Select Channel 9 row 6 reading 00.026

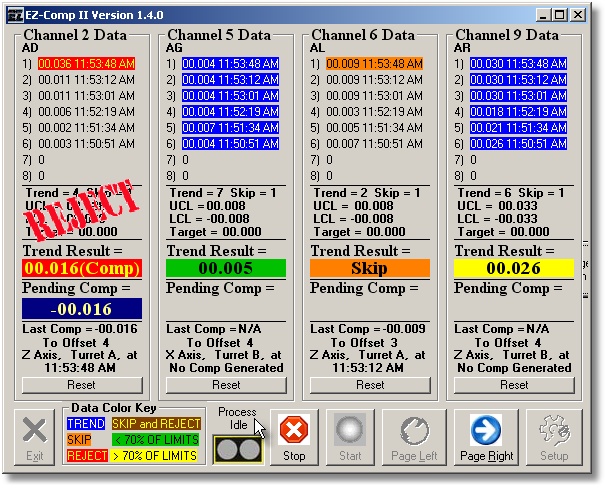pos(518,144)
